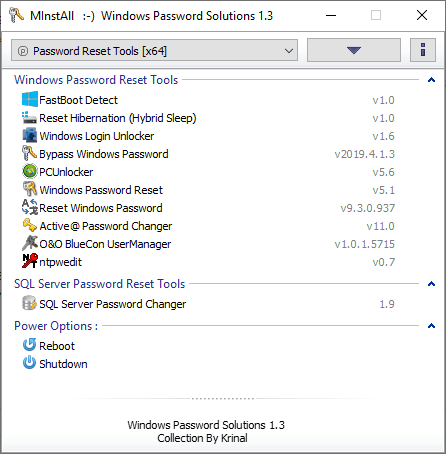Launch Reset Windows Password v9.3.0.937 entry
446x454 pixels.
click(x=209, y=208)
